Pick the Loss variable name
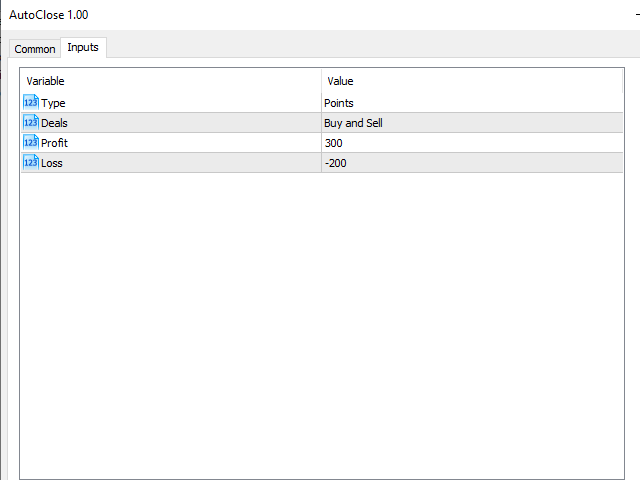Image resolution: width=640 pixels, height=480 pixels. [x=52, y=163]
